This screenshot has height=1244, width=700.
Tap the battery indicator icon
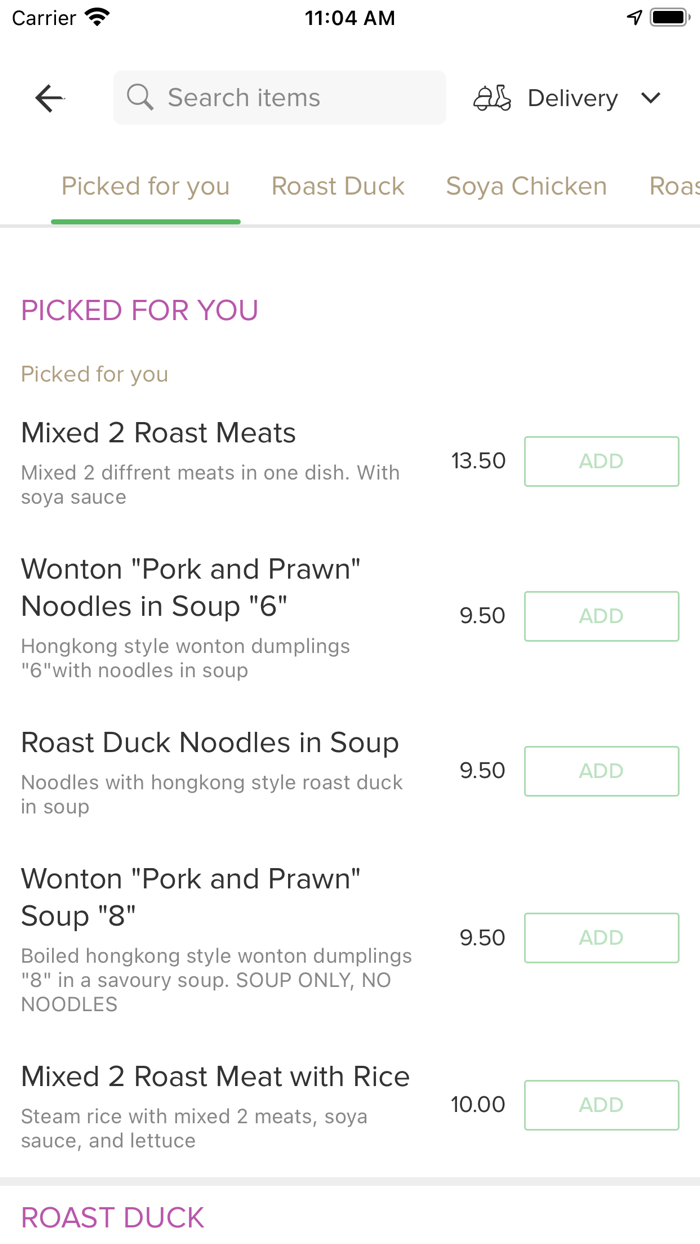tap(669, 18)
